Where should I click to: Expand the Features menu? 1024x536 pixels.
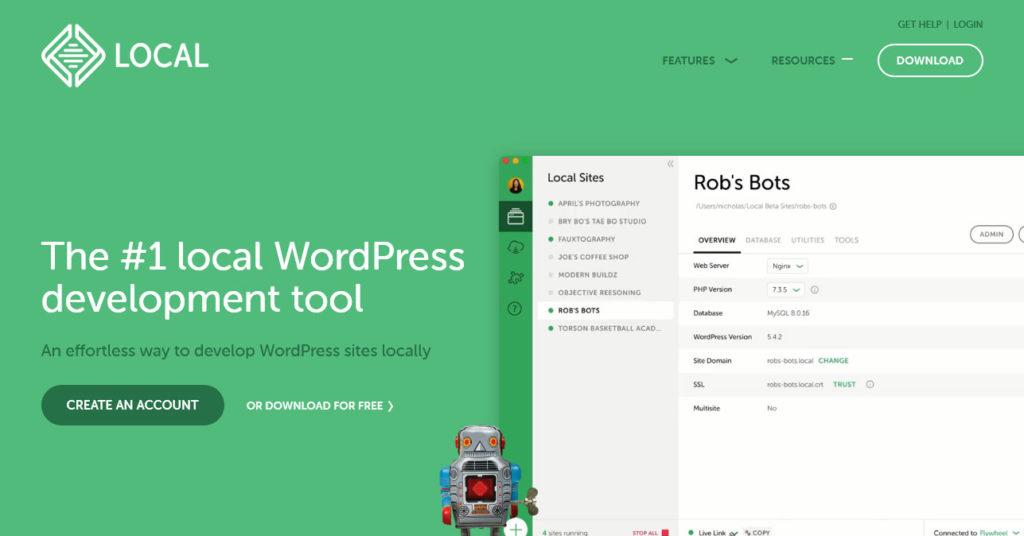(x=699, y=61)
